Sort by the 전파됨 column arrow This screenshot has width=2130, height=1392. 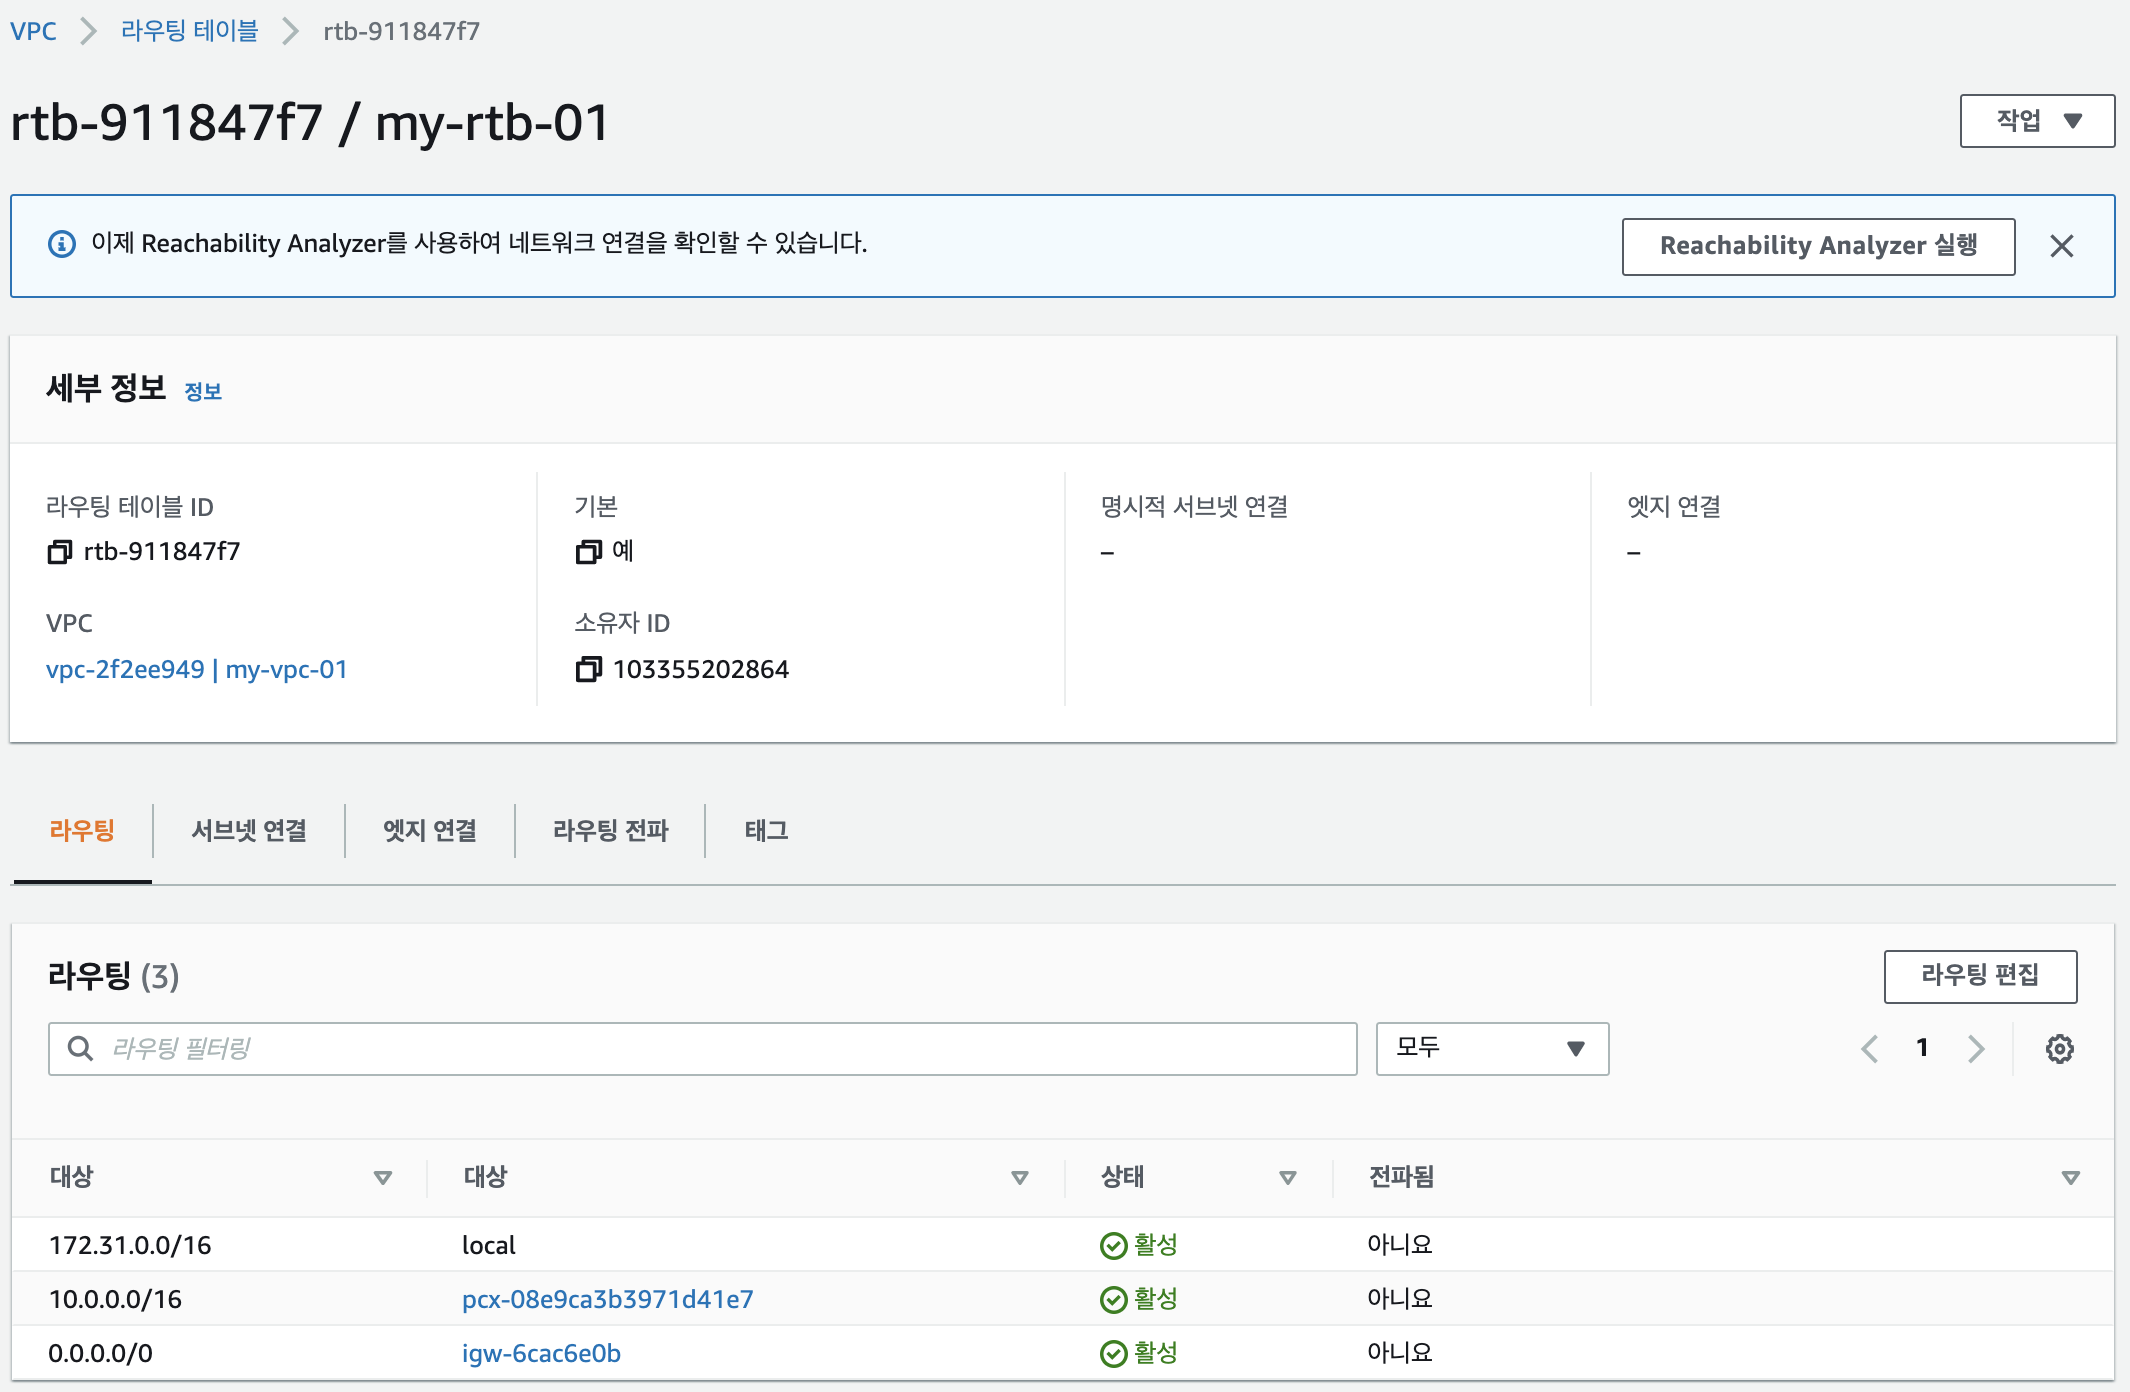2070,1178
